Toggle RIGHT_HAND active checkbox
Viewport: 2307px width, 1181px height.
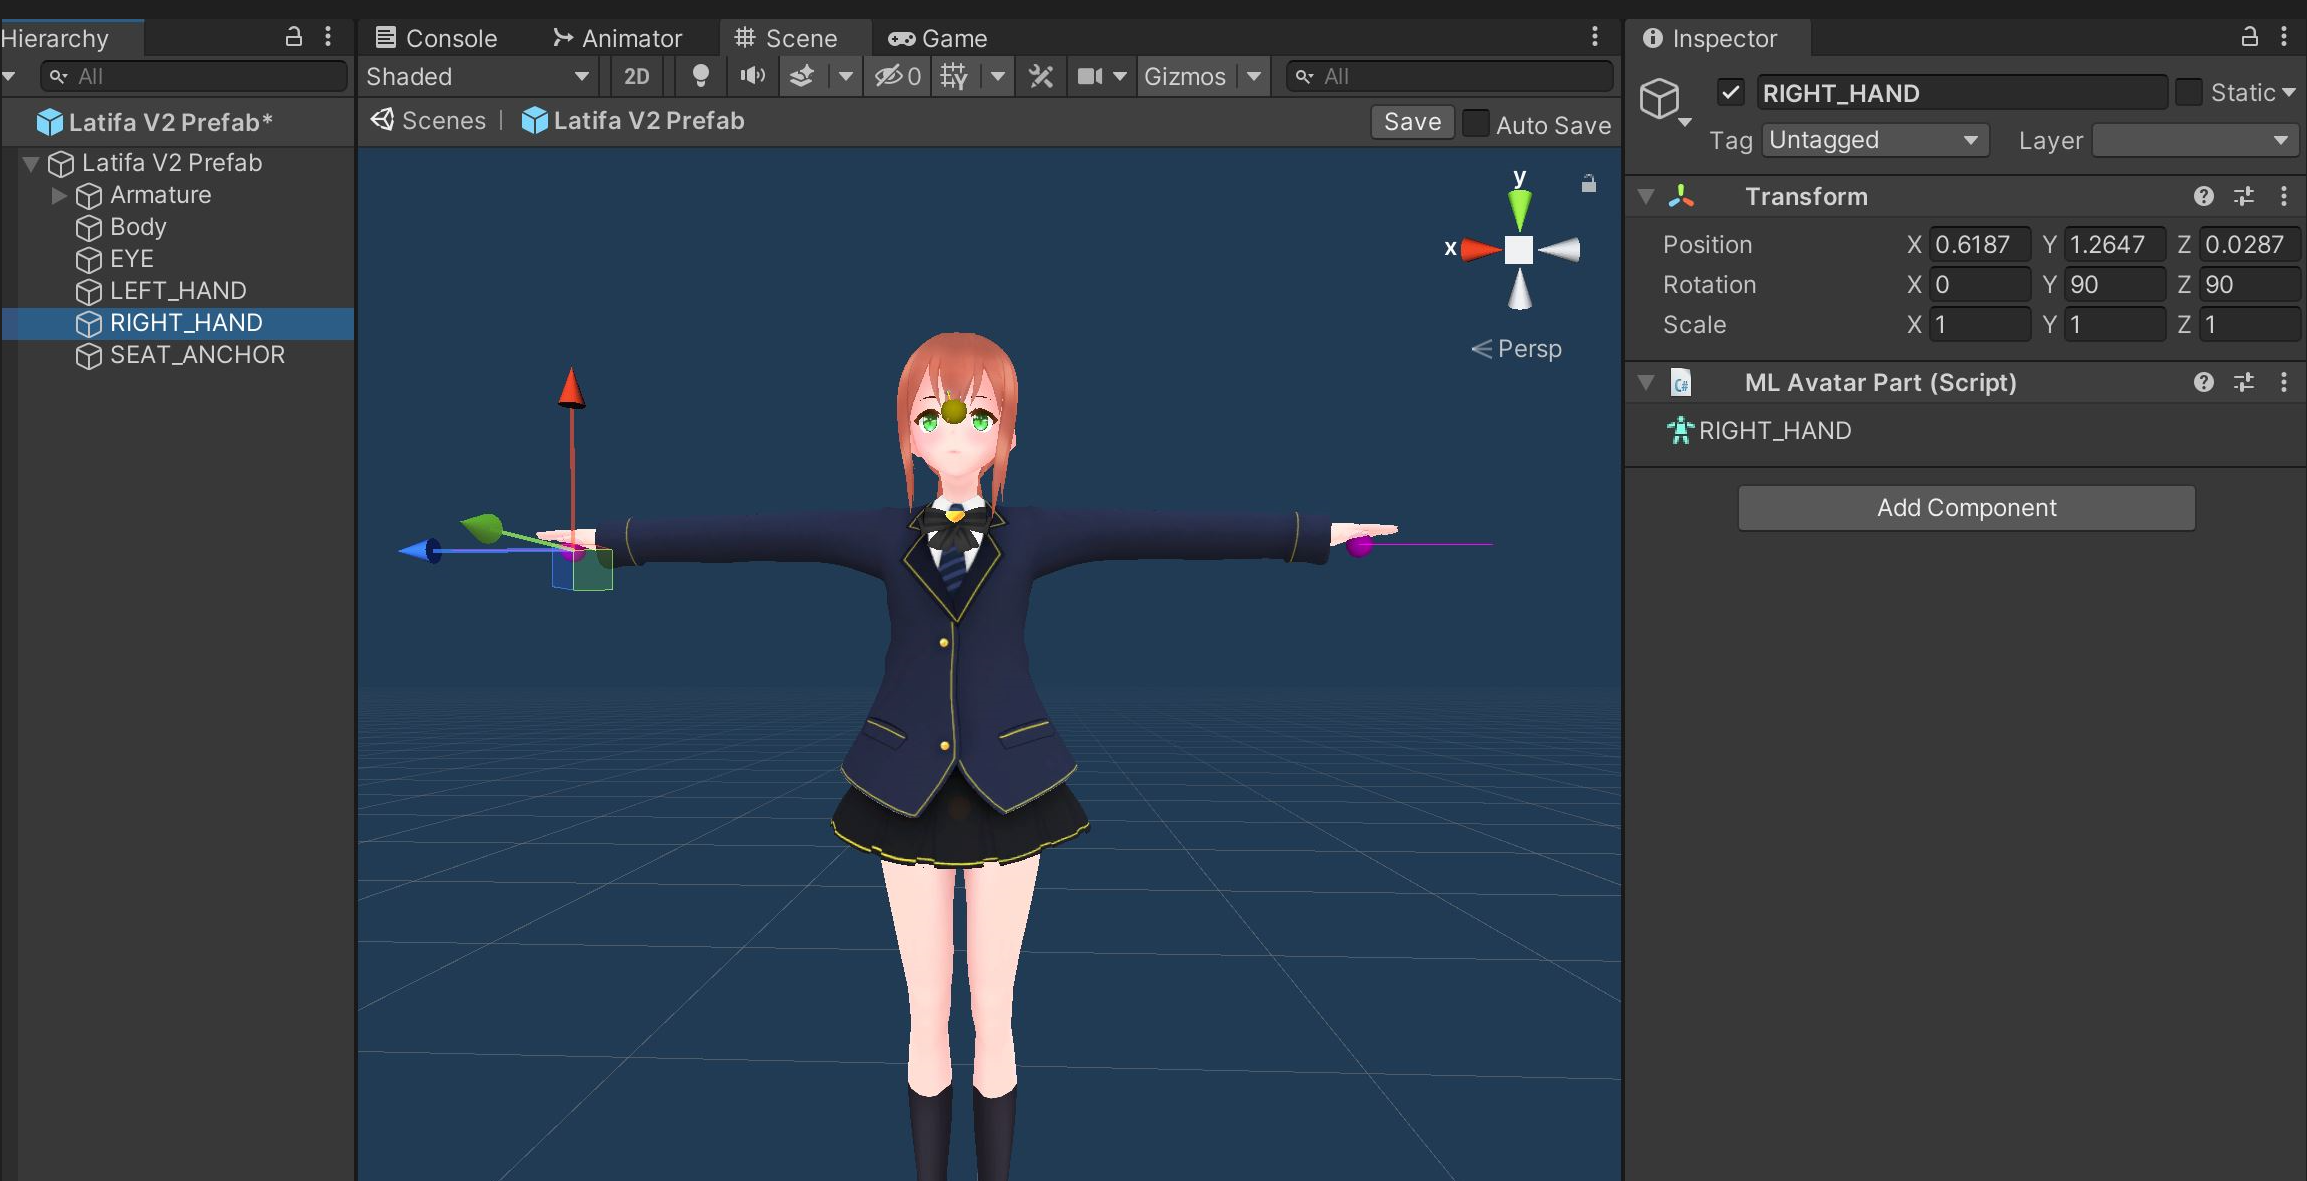point(1731,93)
